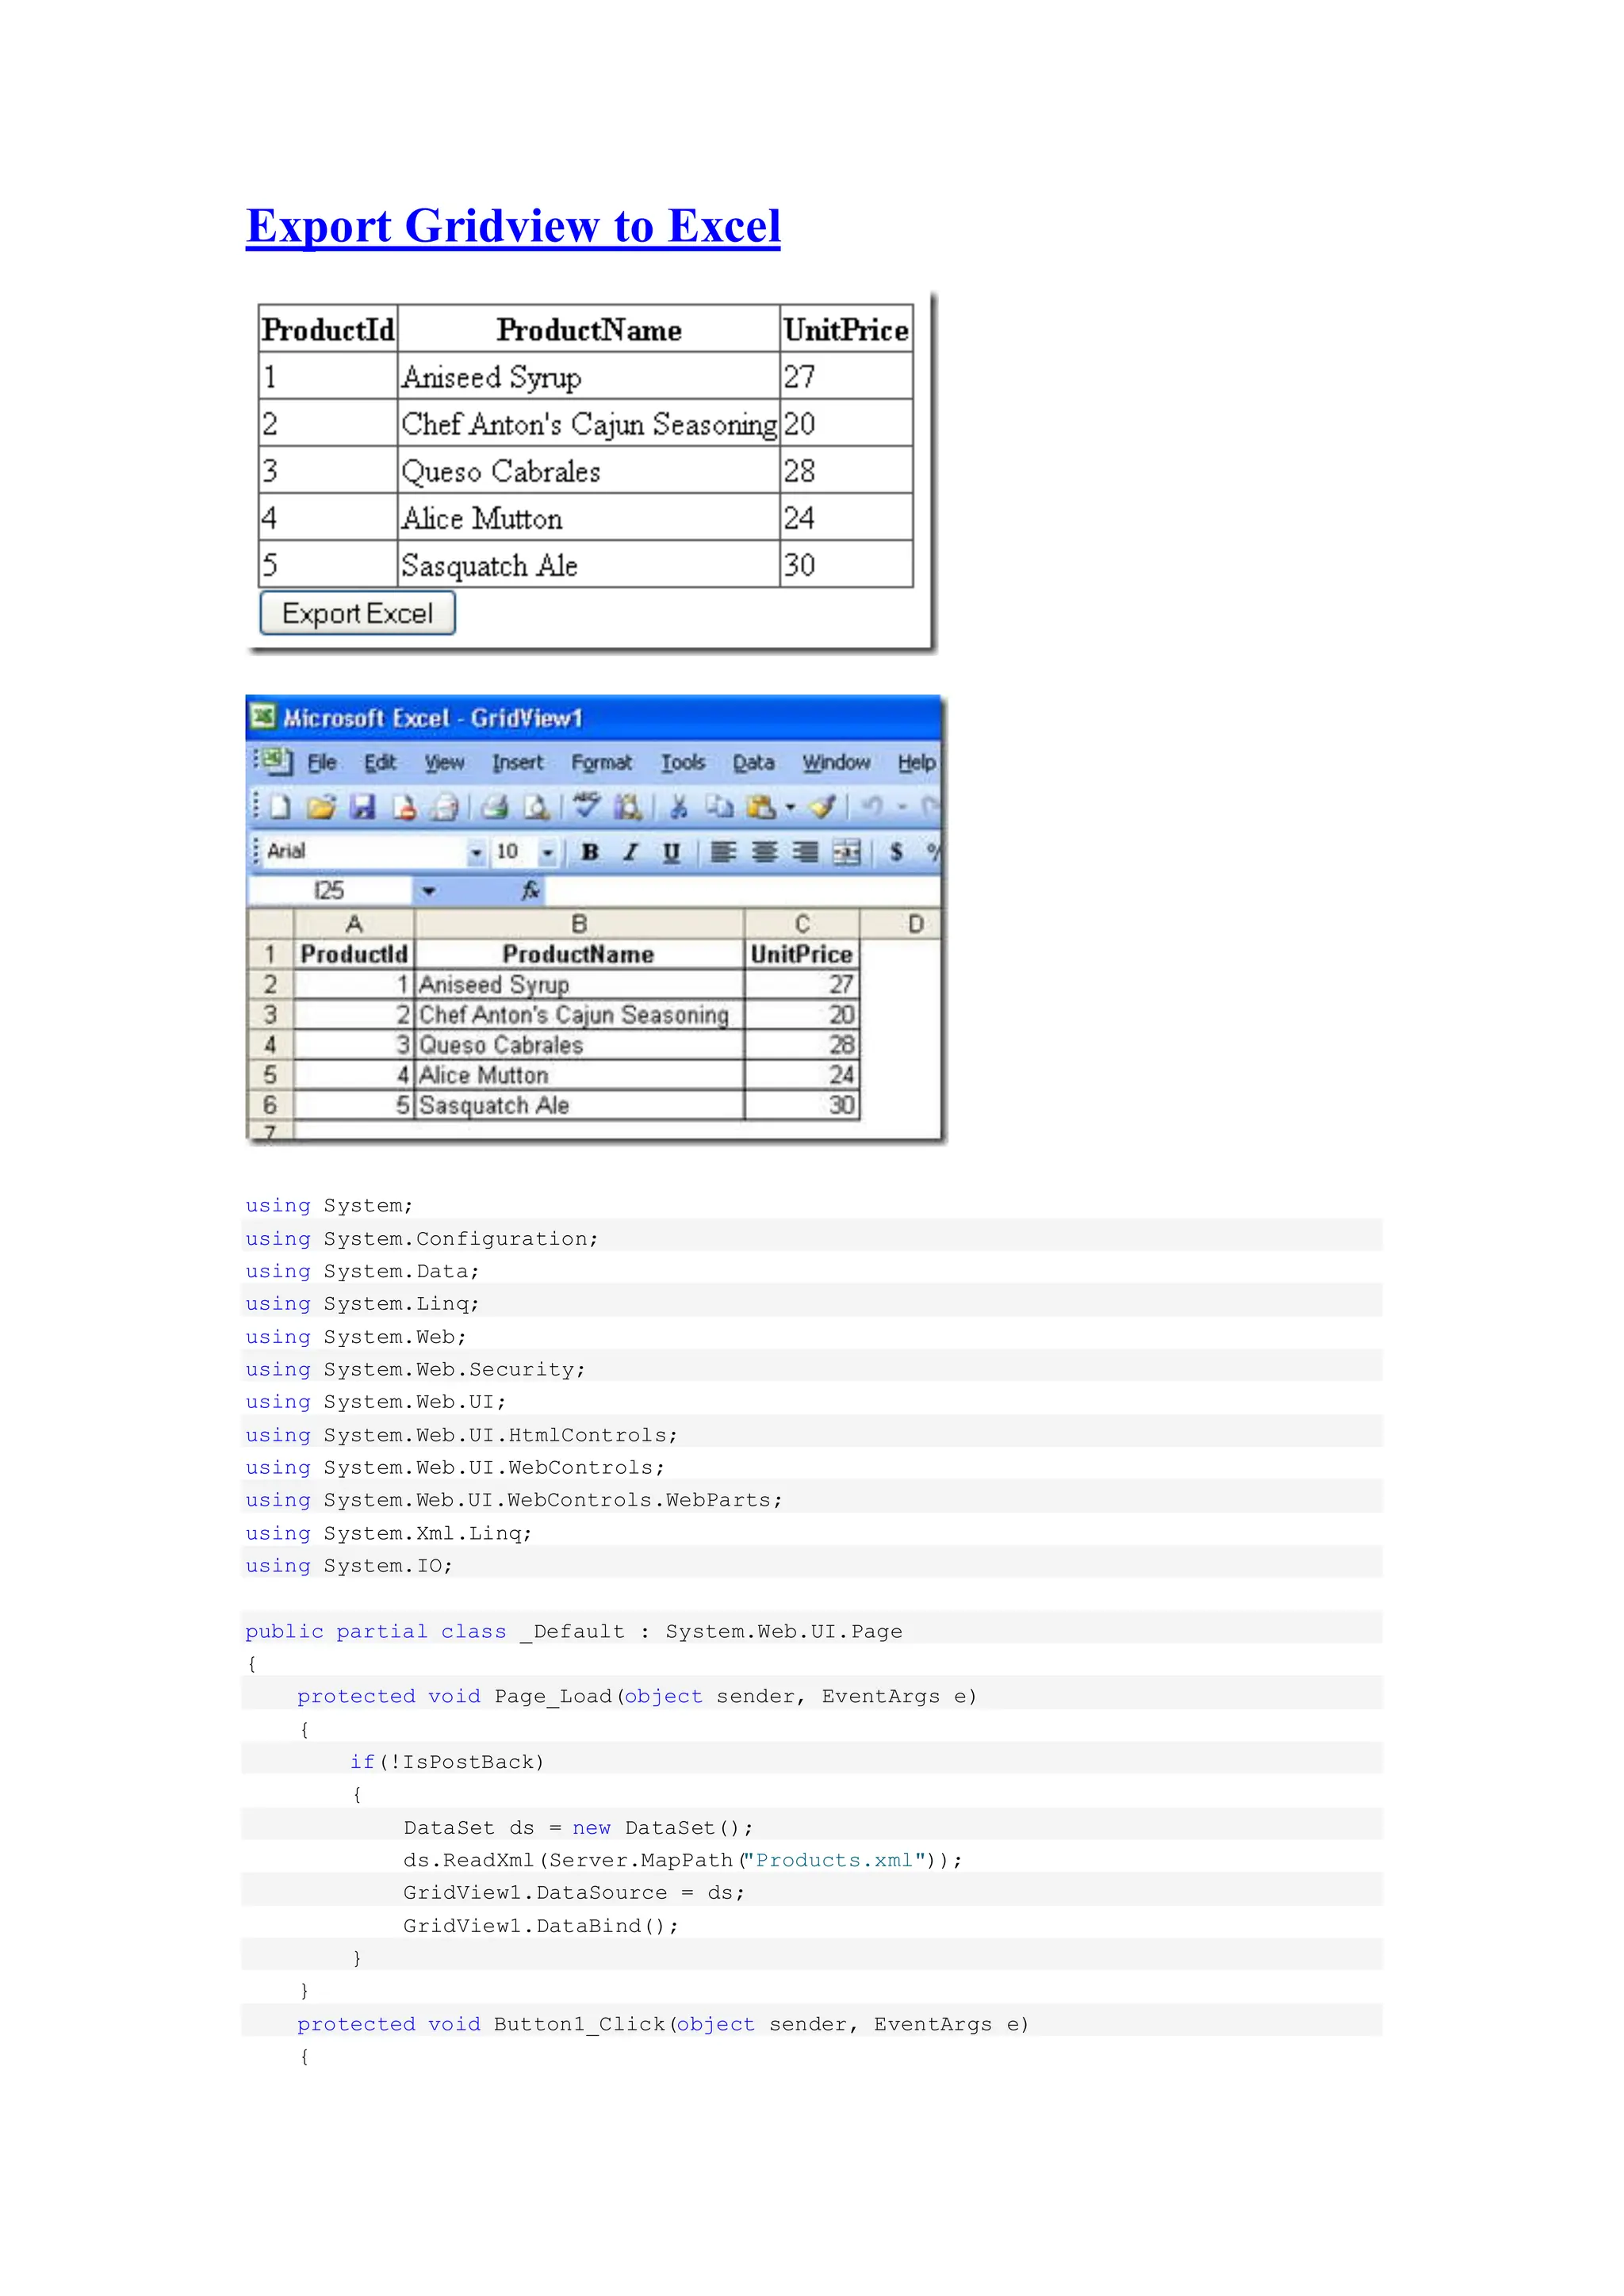This screenshot has width=1624, height=2296.
Task: Select column D header in Excel
Action: coord(900,923)
